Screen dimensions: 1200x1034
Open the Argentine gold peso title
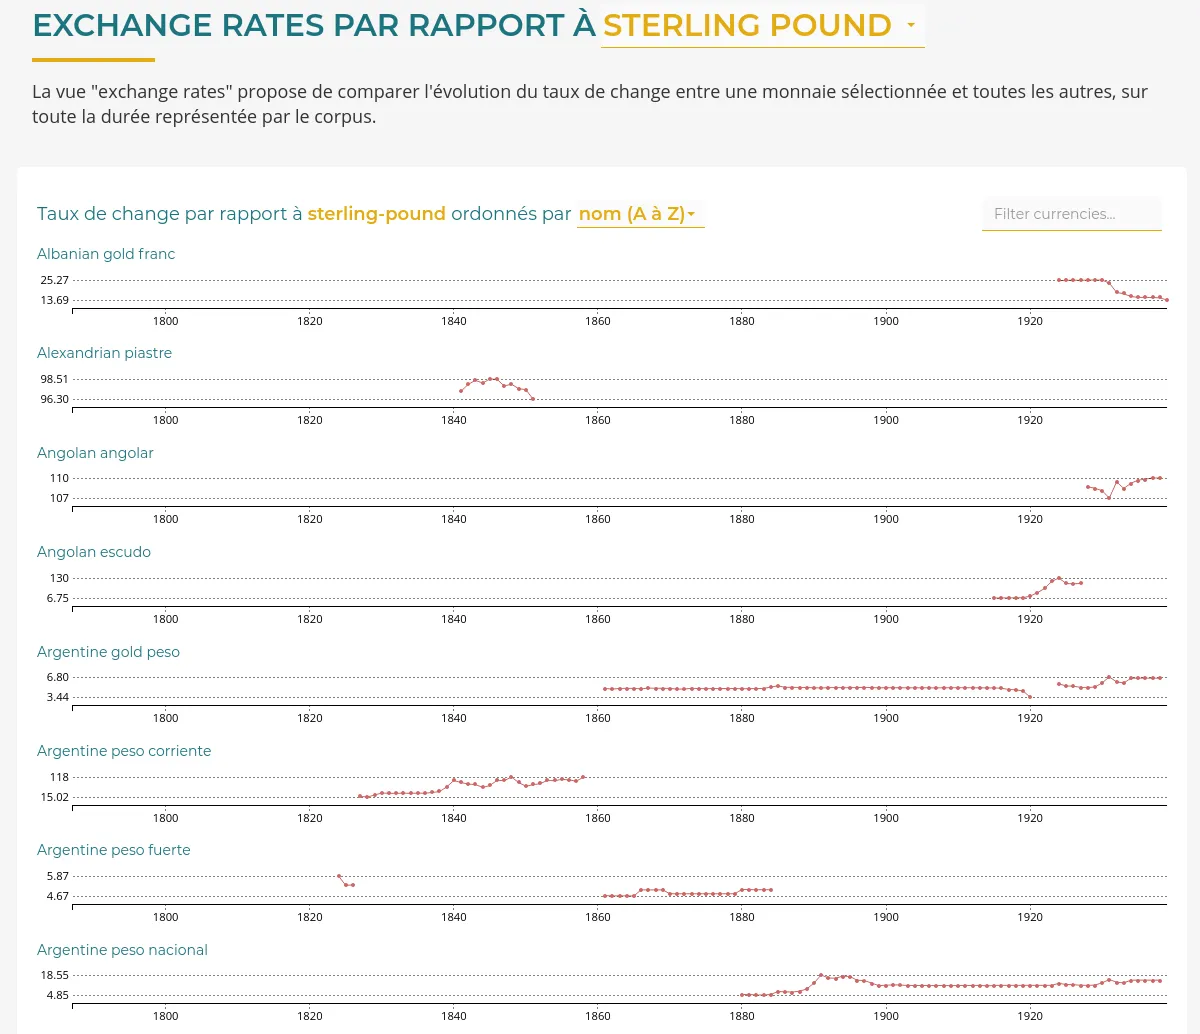click(108, 652)
